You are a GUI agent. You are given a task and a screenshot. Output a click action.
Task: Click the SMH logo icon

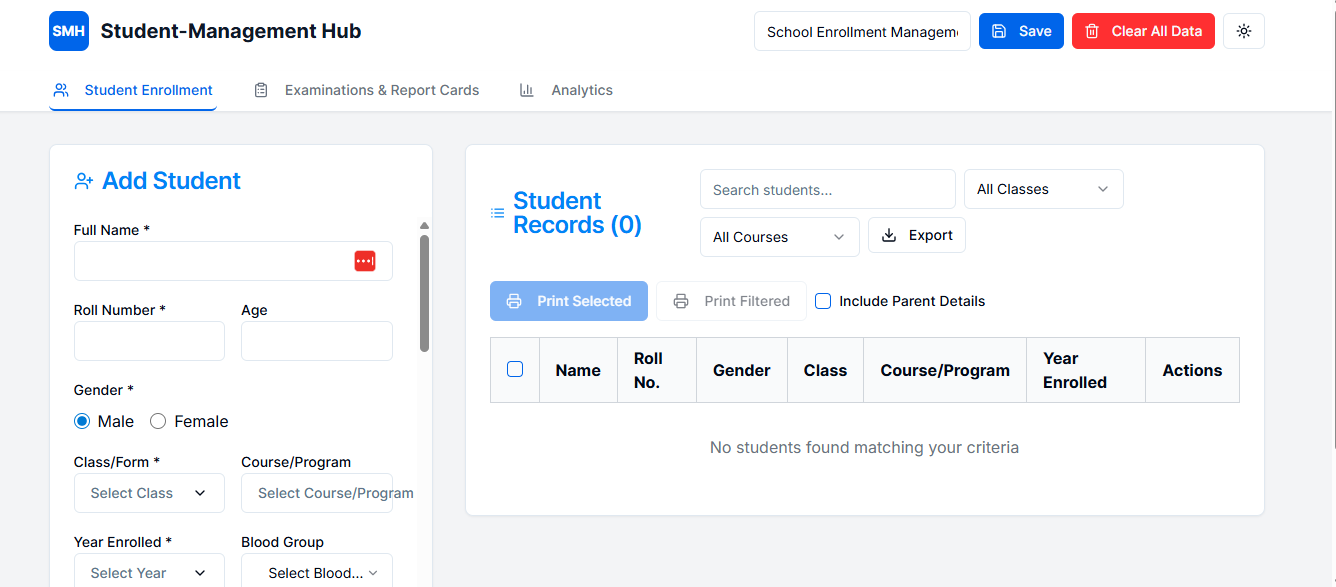pos(69,31)
